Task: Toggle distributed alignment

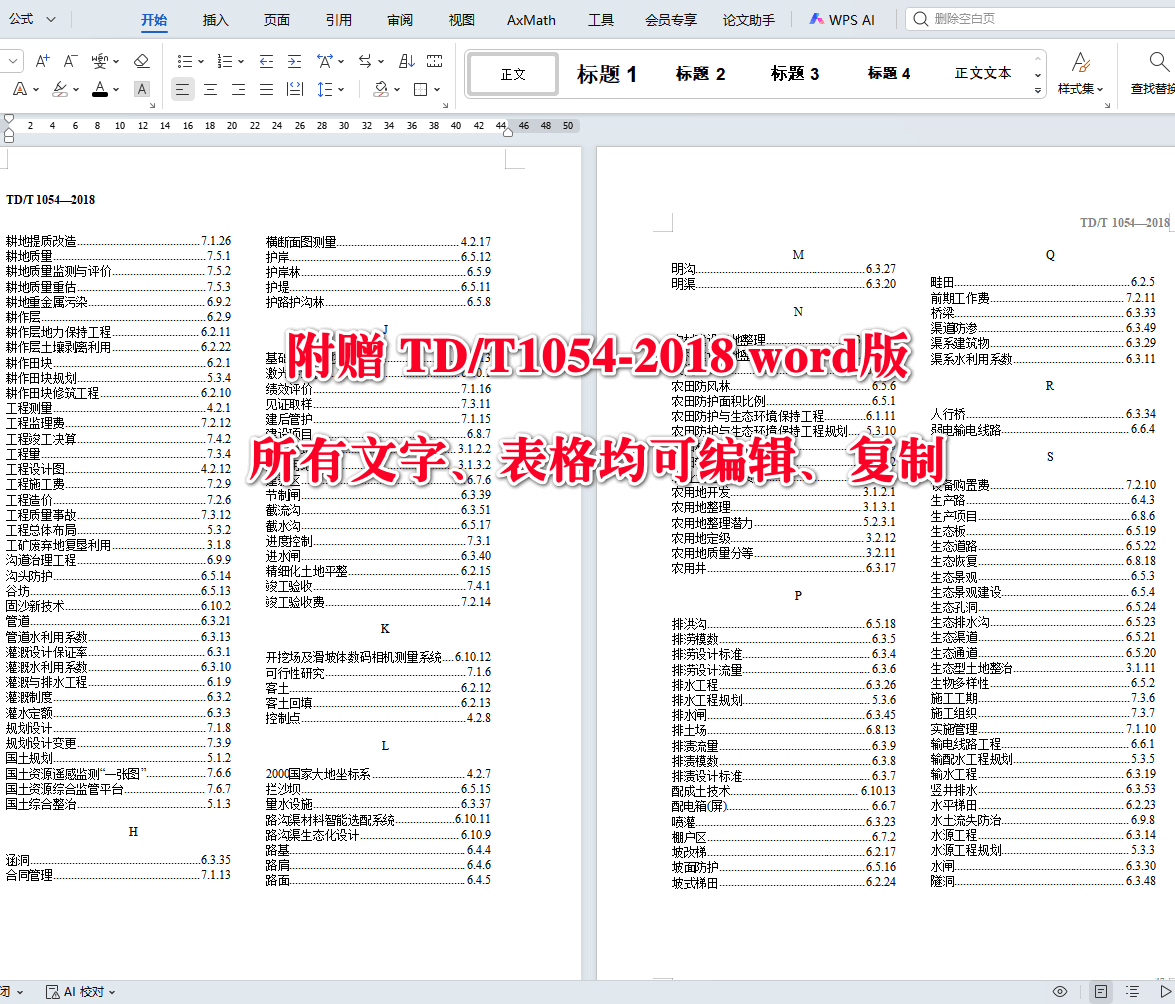Action: pyautogui.click(x=295, y=89)
